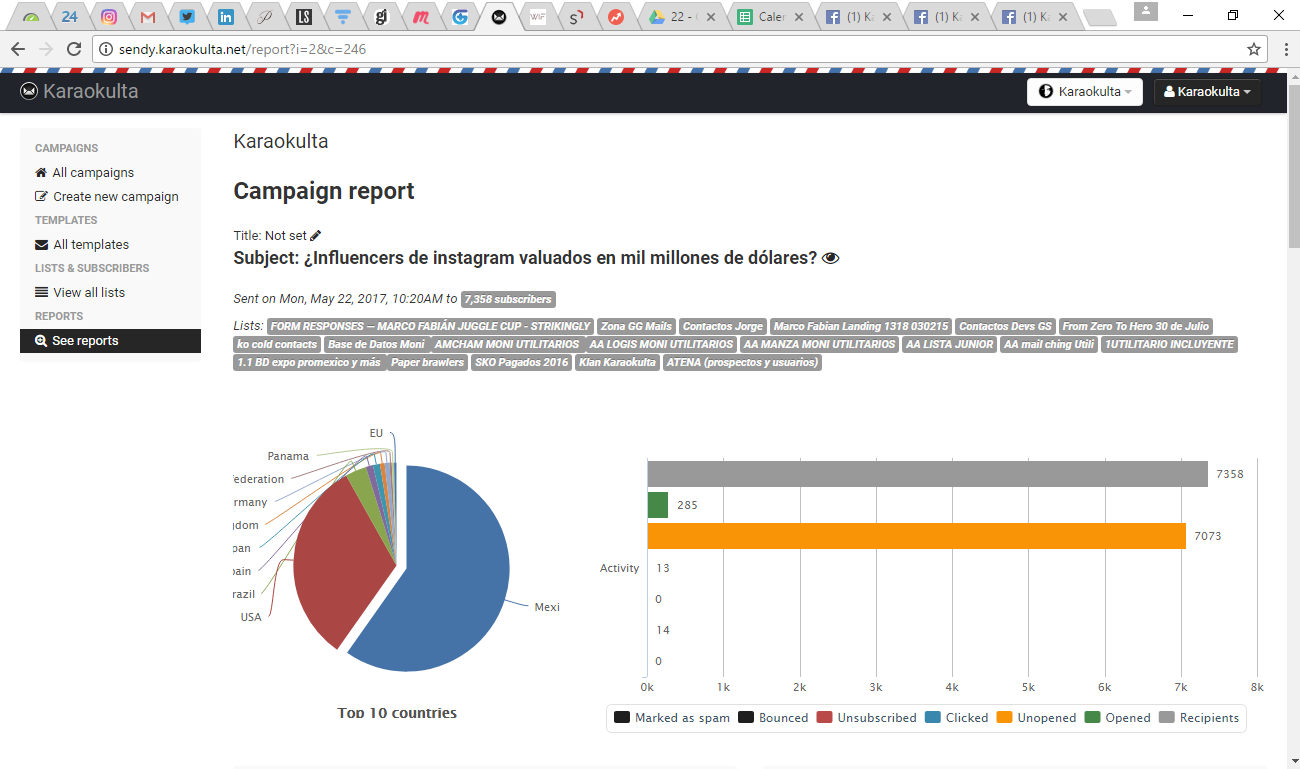Click the Karaokulta envelope logo icon
The image size is (1300, 769).
pos(29,92)
